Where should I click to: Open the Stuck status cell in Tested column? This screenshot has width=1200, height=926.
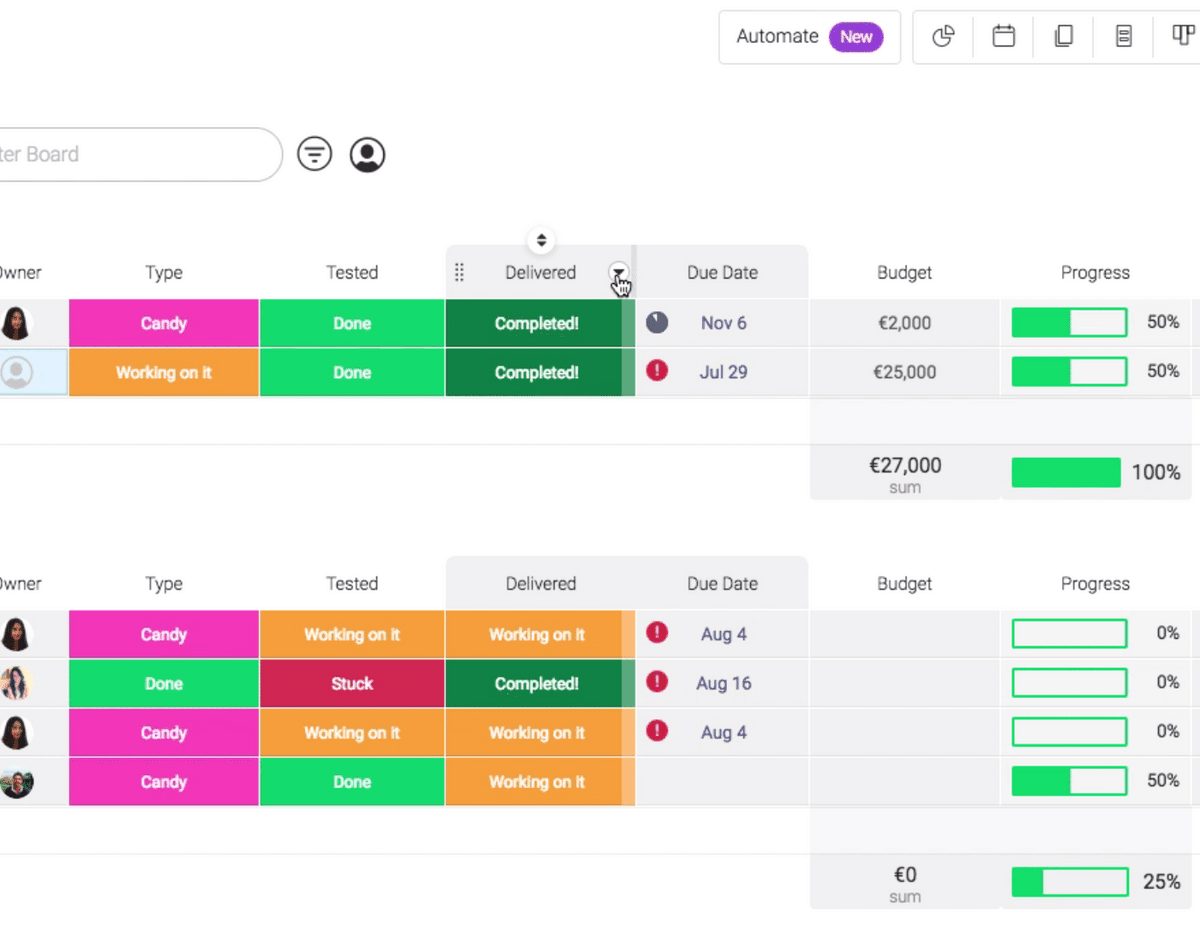(352, 684)
